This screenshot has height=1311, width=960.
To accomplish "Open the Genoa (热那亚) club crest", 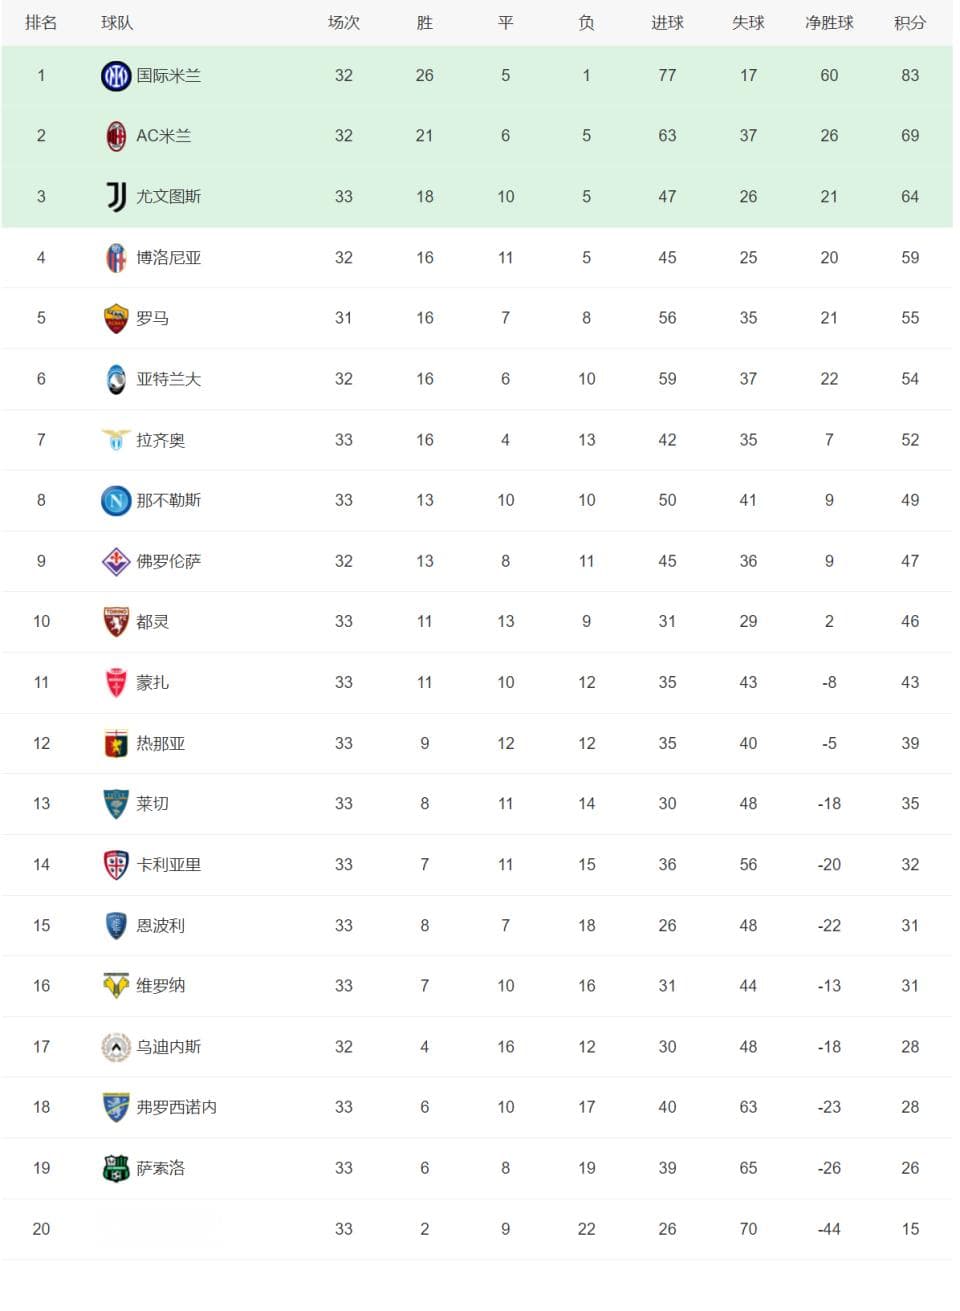I will [116, 743].
